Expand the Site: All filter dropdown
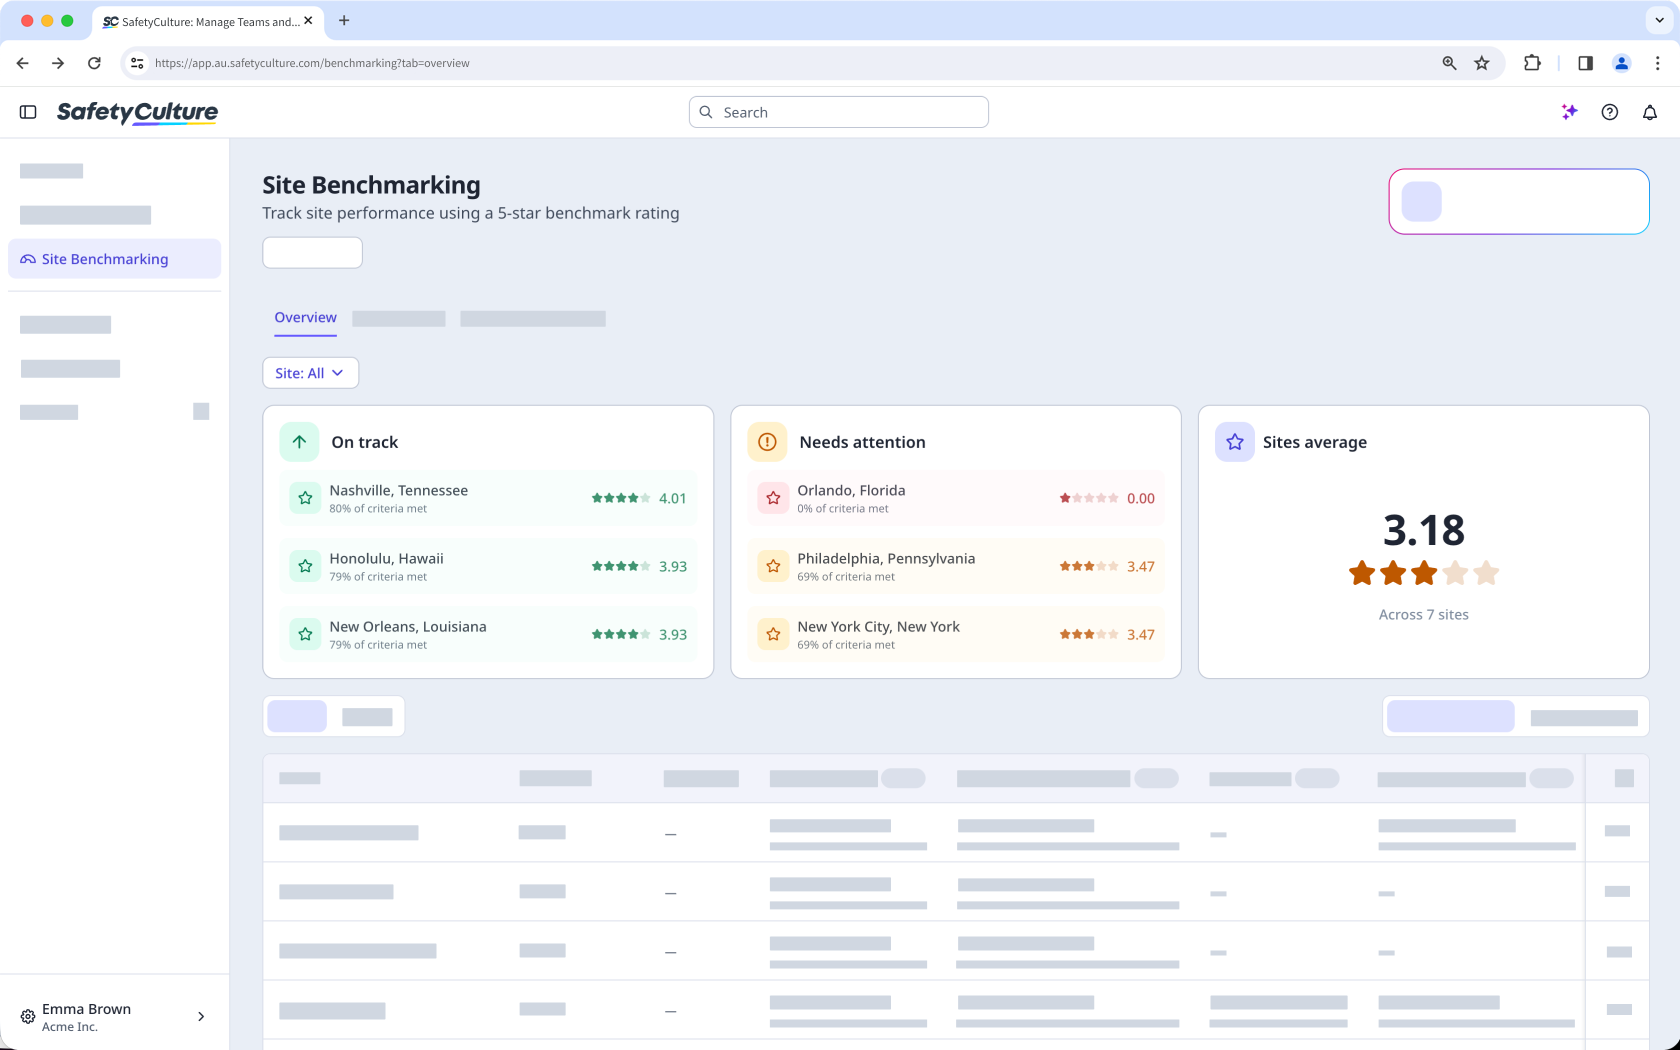The width and height of the screenshot is (1680, 1050). pyautogui.click(x=310, y=373)
